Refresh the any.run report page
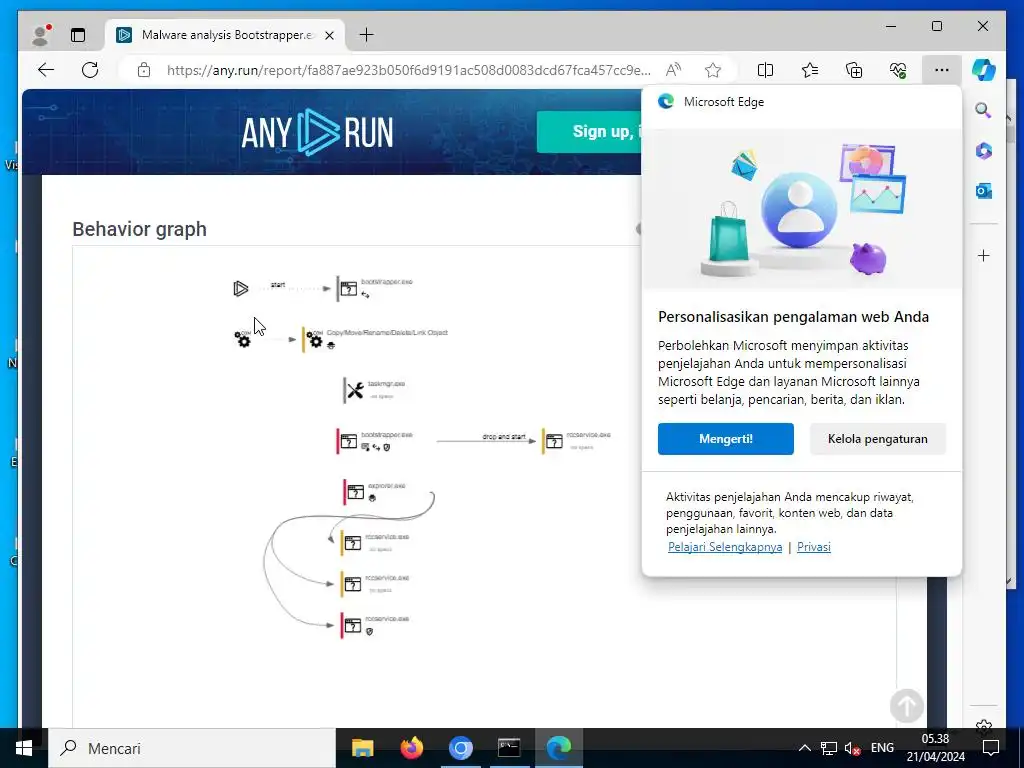 (x=90, y=70)
